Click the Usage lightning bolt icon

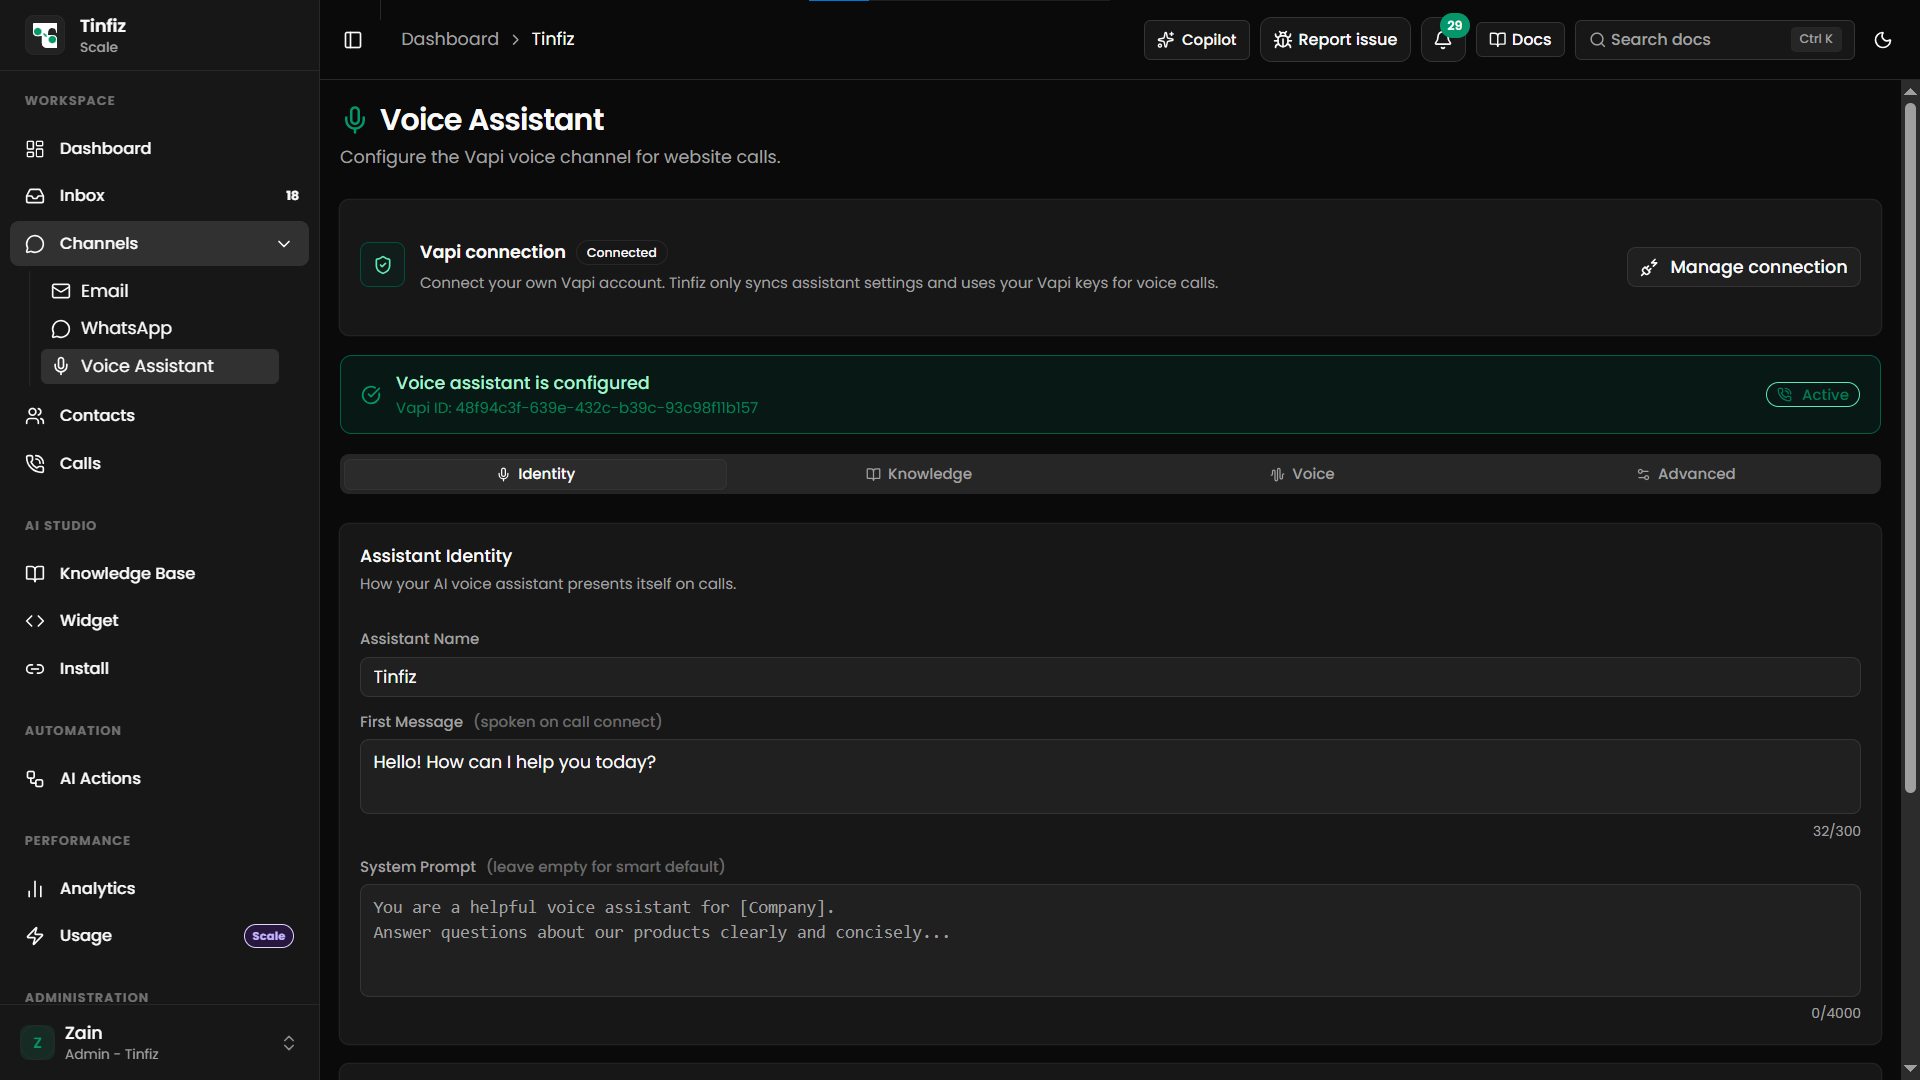(x=35, y=936)
